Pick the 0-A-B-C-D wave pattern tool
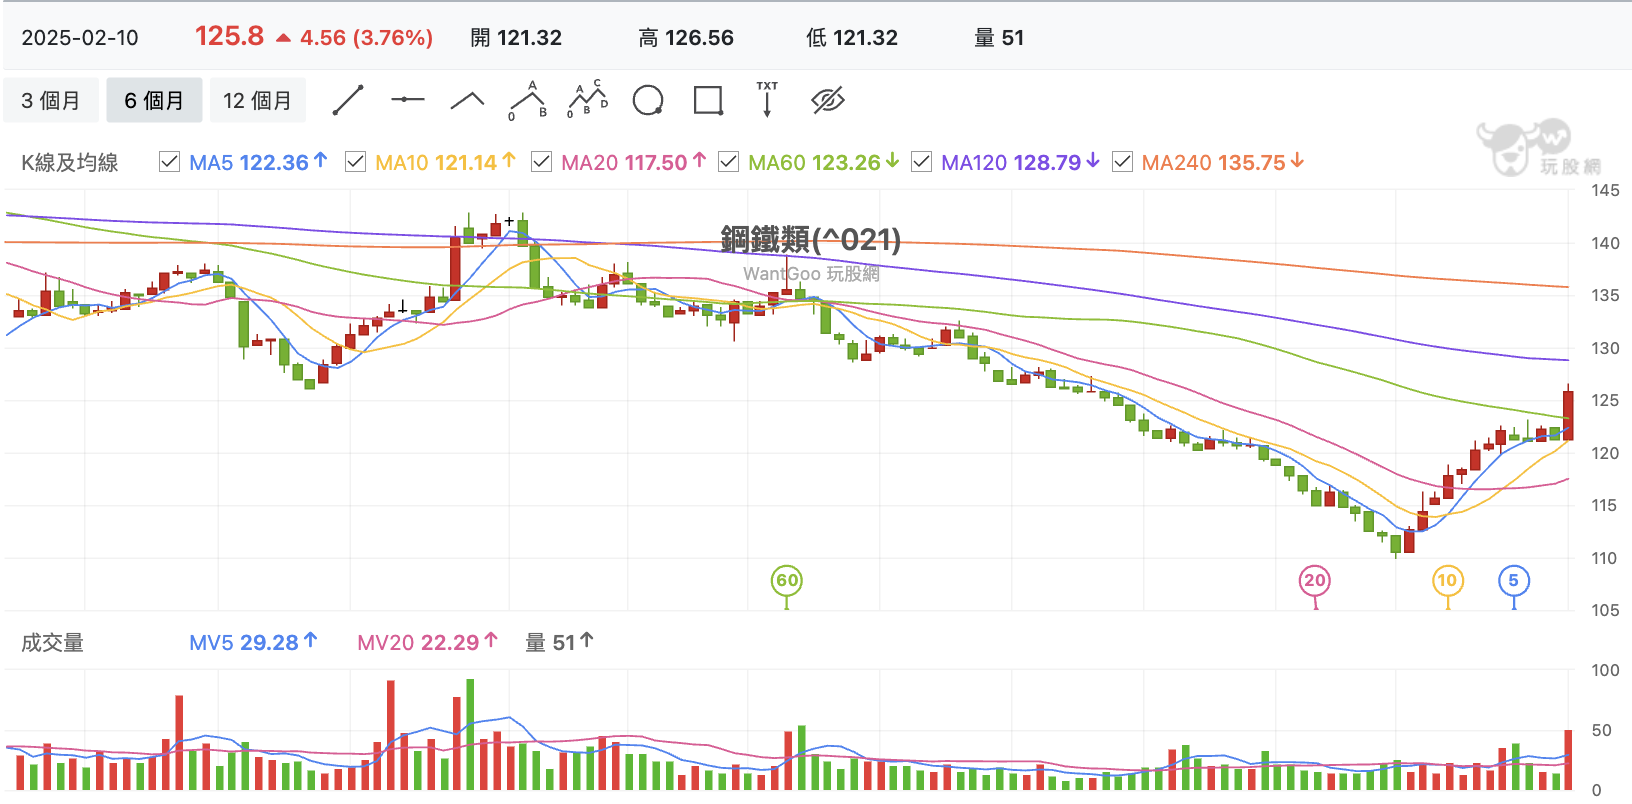The height and width of the screenshot is (804, 1632). 588,100
